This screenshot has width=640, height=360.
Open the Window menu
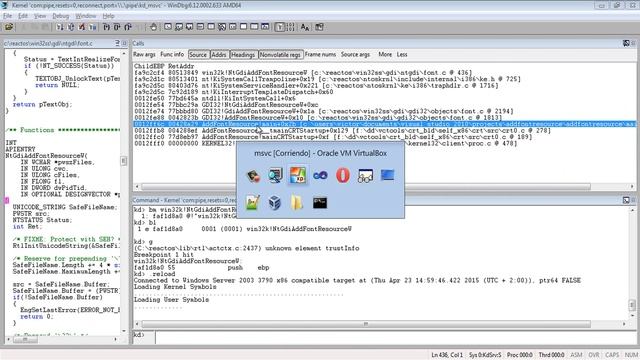pyautogui.click(x=86, y=16)
